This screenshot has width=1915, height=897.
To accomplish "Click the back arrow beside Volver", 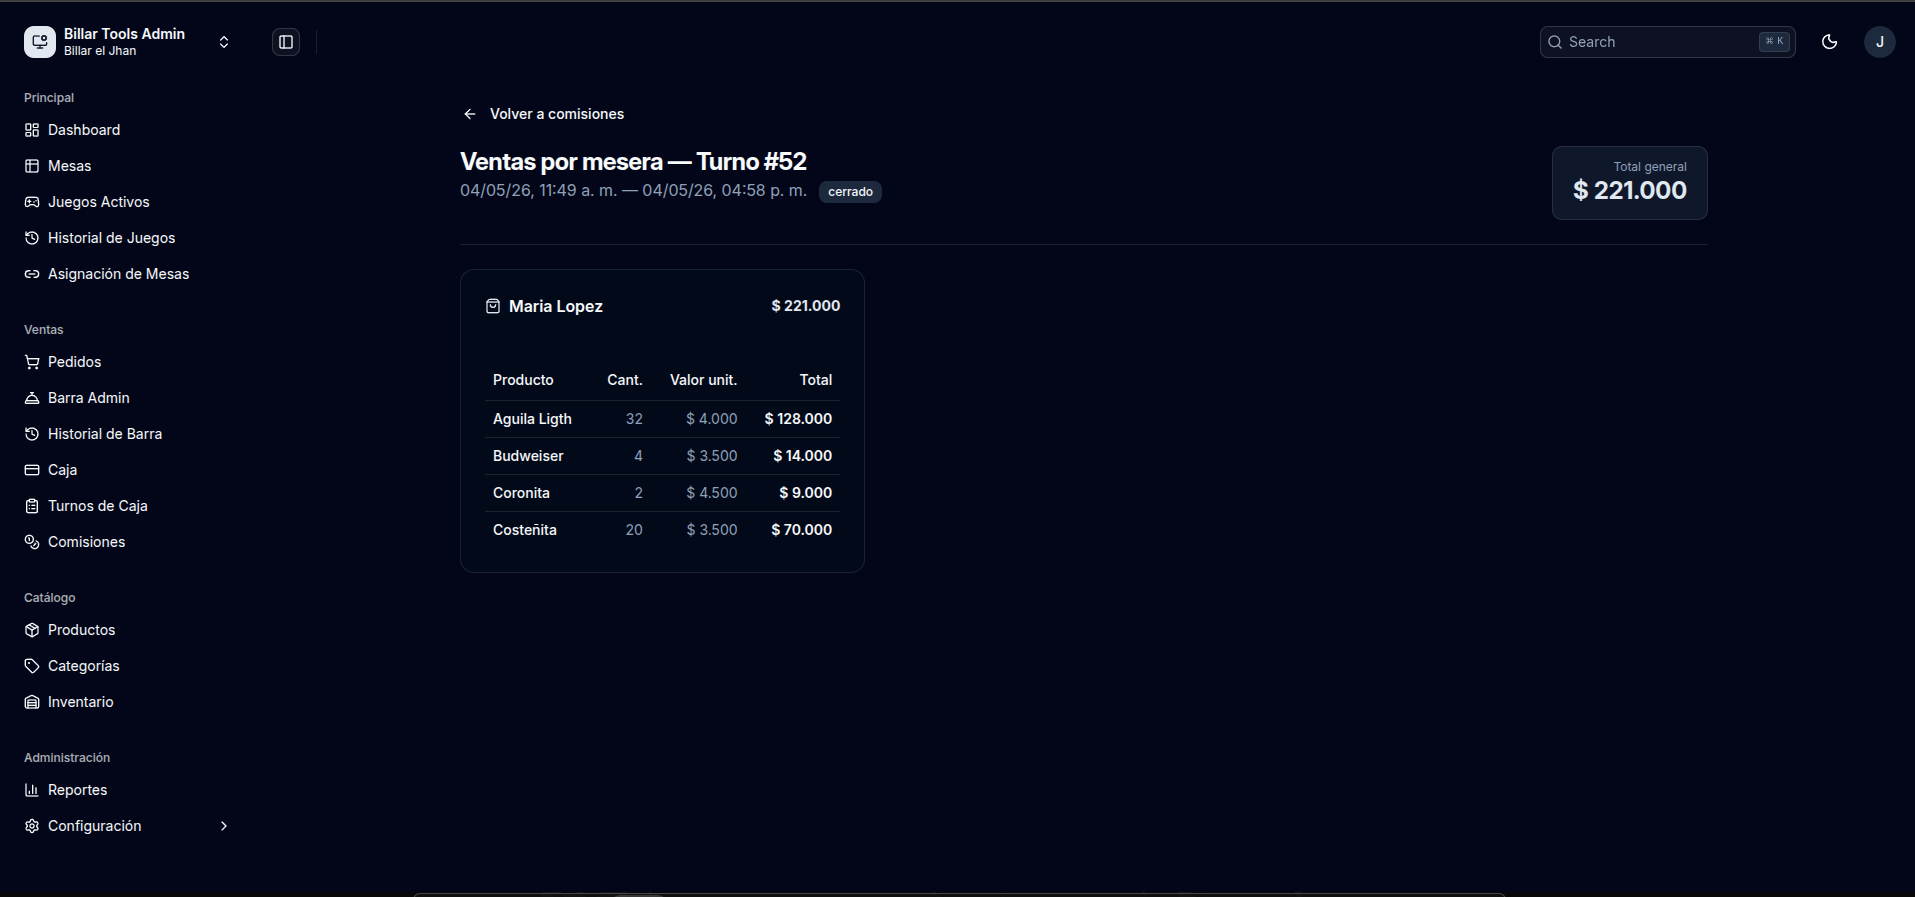I will coord(470,114).
